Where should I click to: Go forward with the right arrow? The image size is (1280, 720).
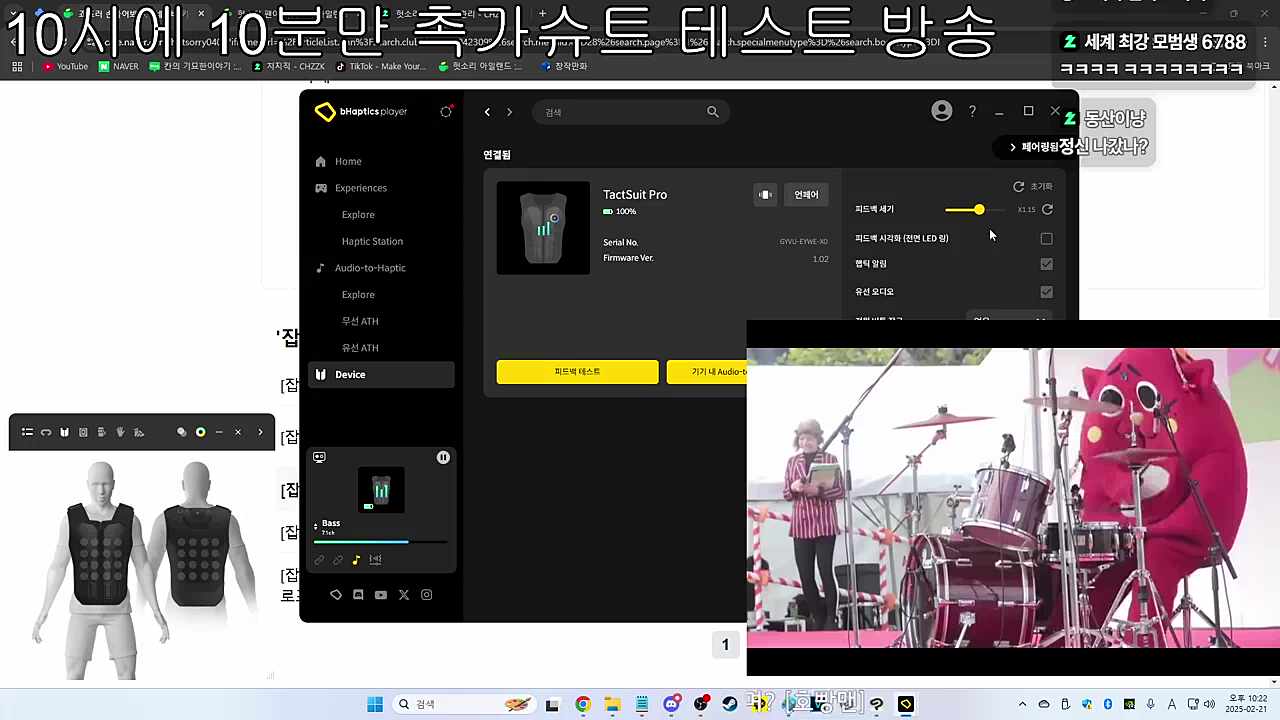pyautogui.click(x=509, y=112)
